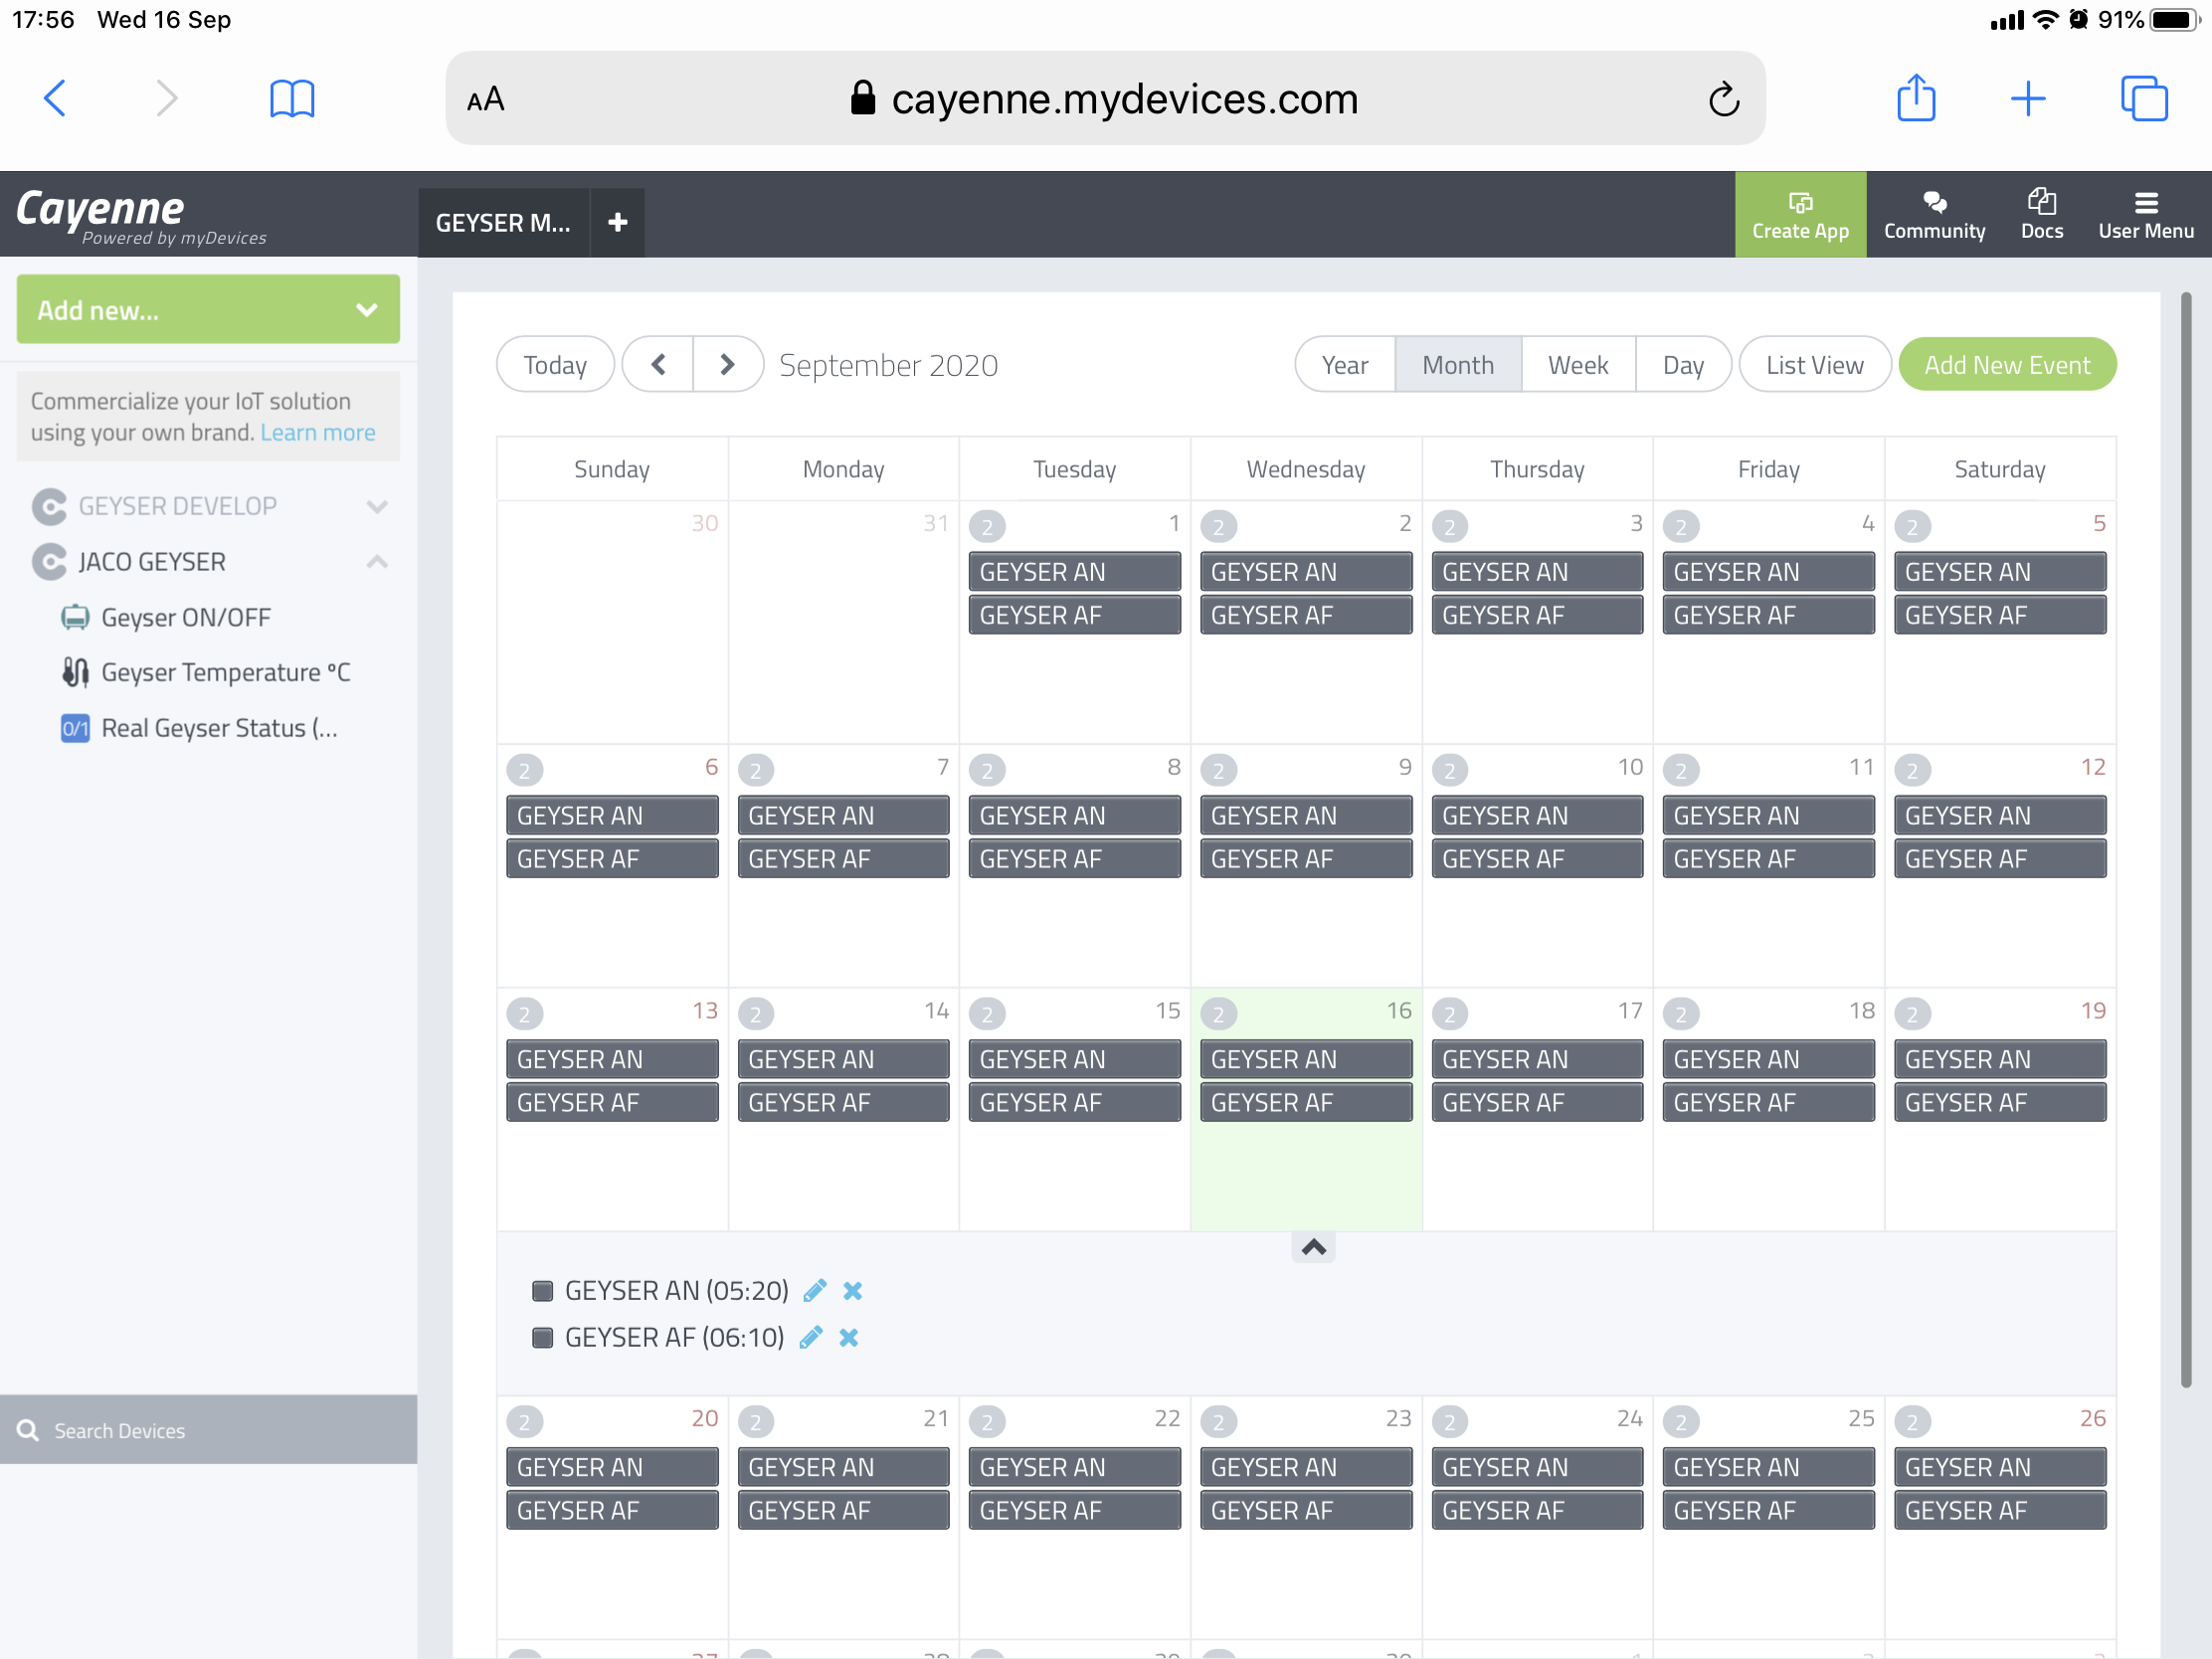The image size is (2212, 1659).
Task: Delete GEYSER AF (06:10) event with X
Action: [848, 1337]
